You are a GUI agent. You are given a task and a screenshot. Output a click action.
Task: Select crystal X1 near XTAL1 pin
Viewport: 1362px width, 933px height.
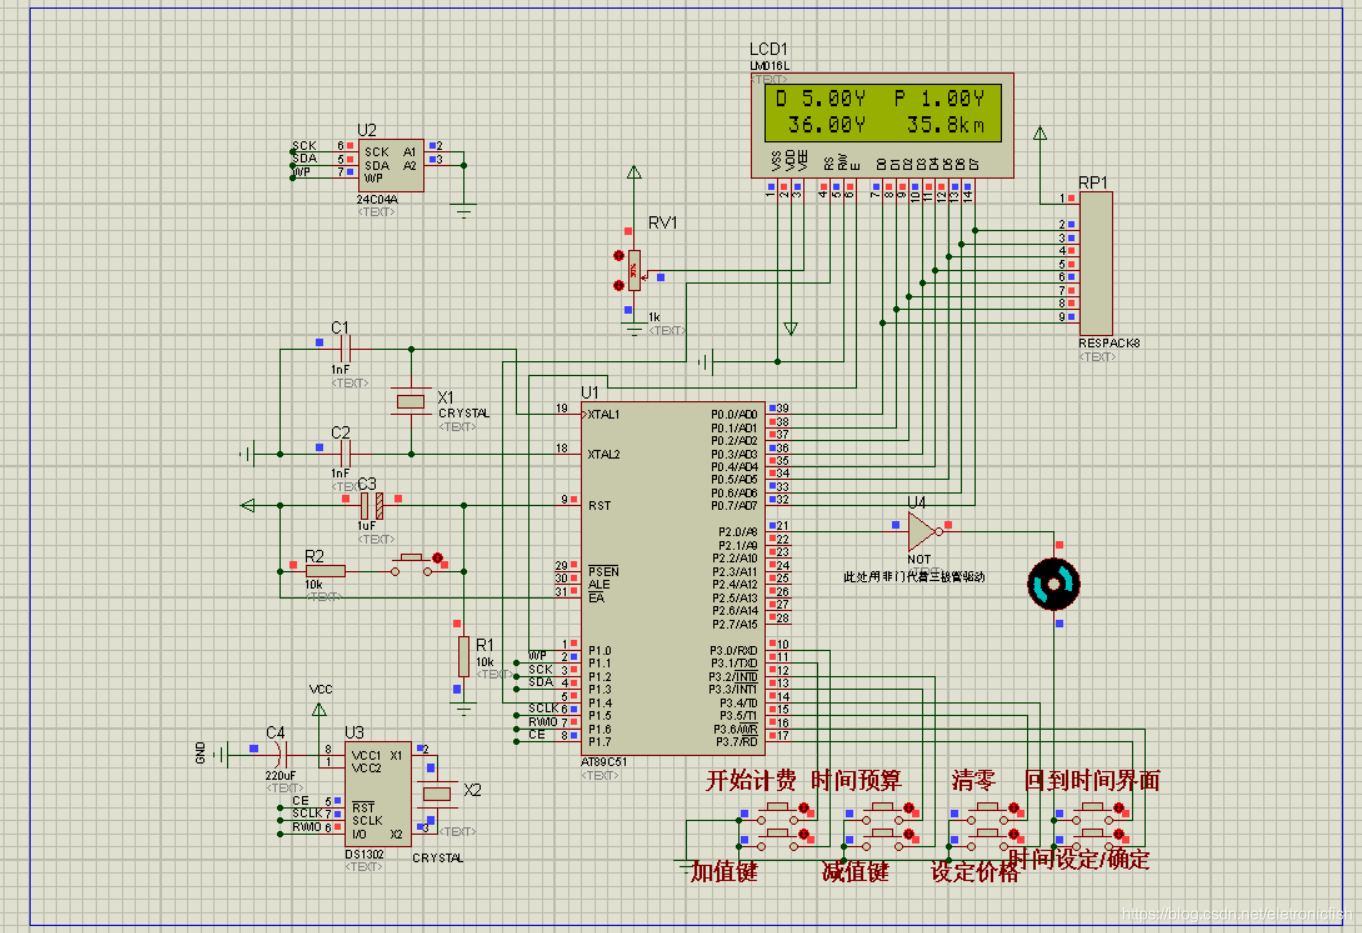411,401
